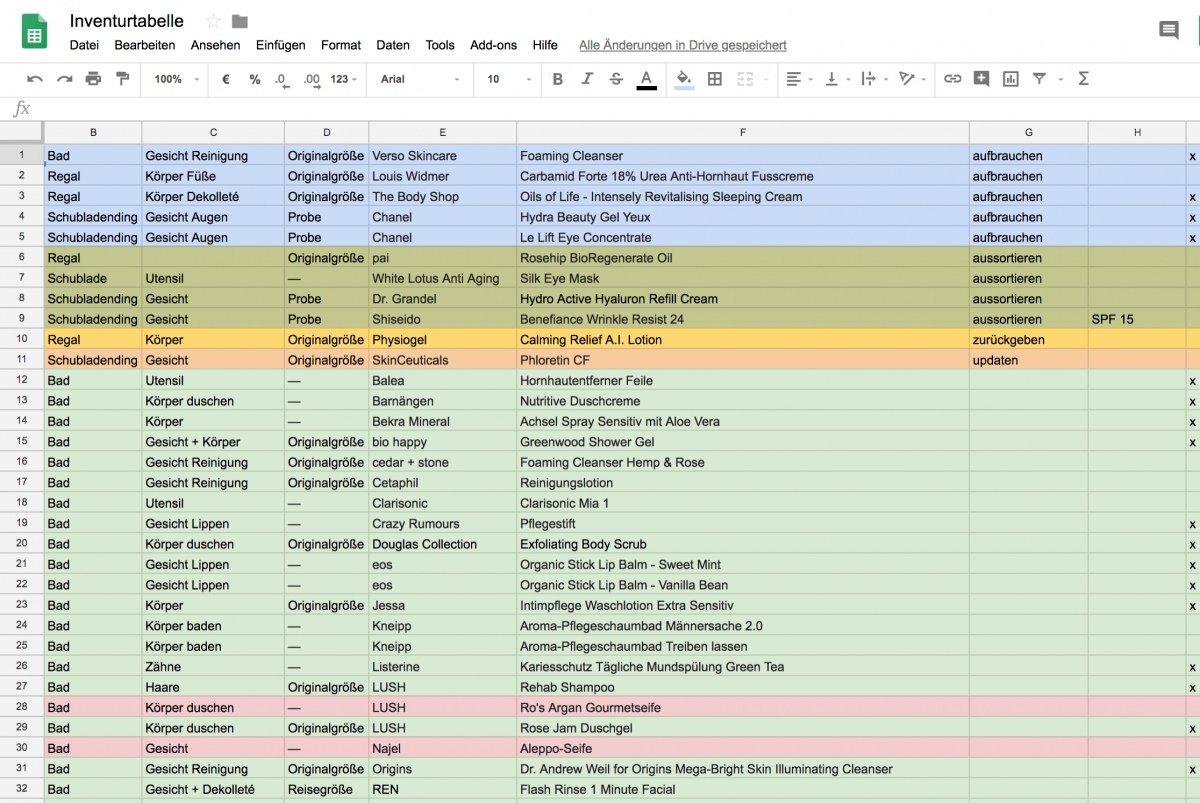Image resolution: width=1200 pixels, height=803 pixels.
Task: Click cell 'updaten'
Action: click(x=1028, y=360)
